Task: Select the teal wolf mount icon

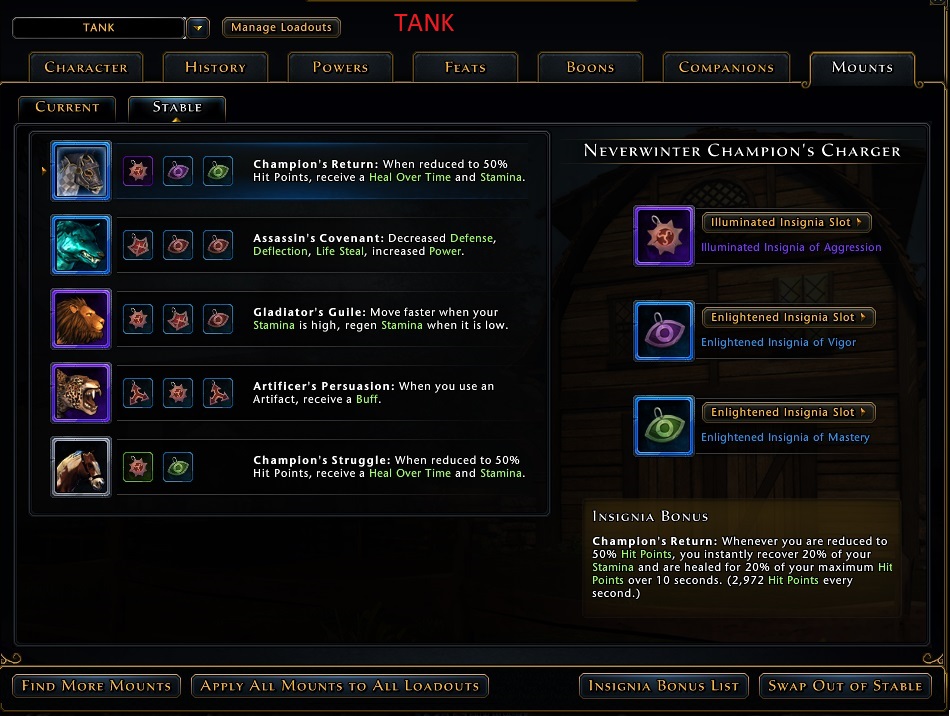Action: point(81,245)
